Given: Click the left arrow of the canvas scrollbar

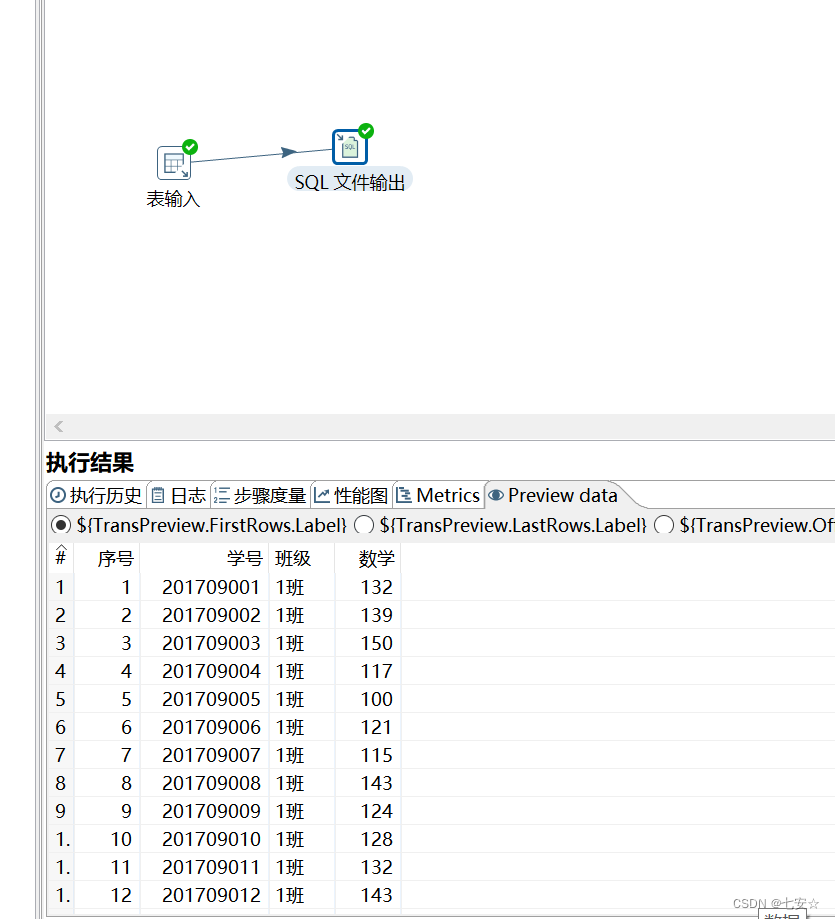Looking at the screenshot, I should [58, 427].
